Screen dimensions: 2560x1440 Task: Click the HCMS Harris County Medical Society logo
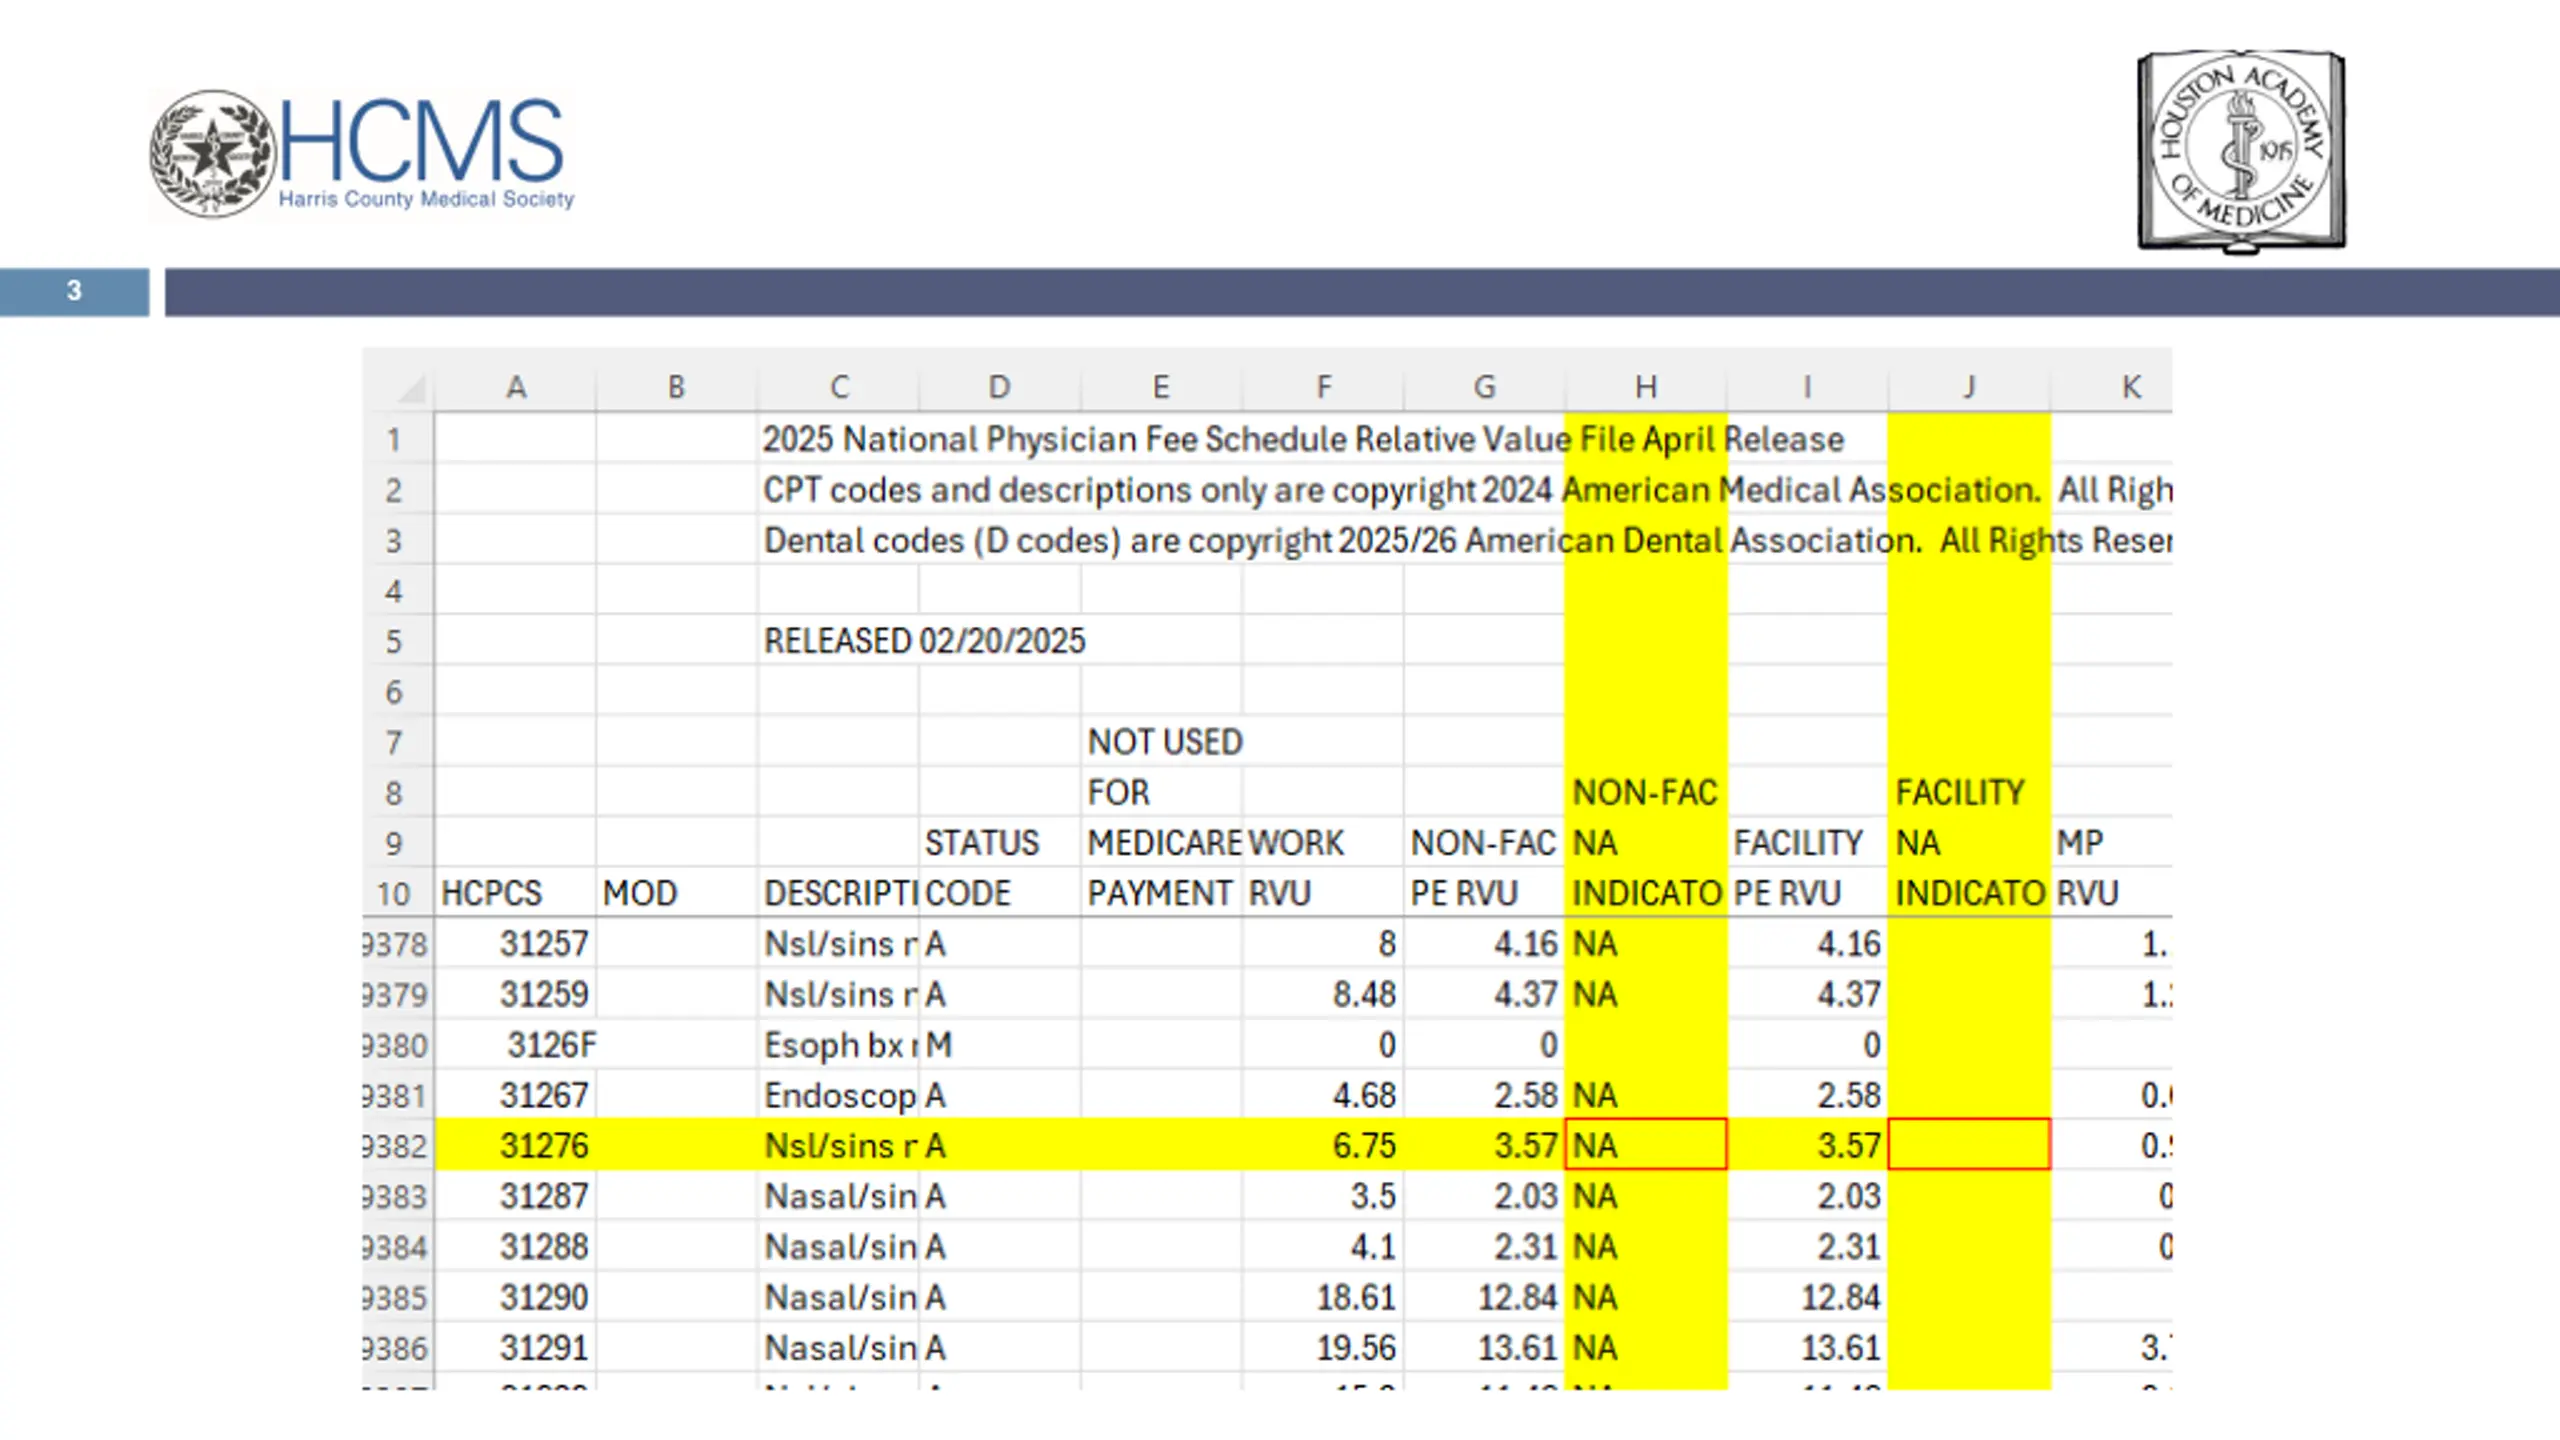pyautogui.click(x=362, y=154)
